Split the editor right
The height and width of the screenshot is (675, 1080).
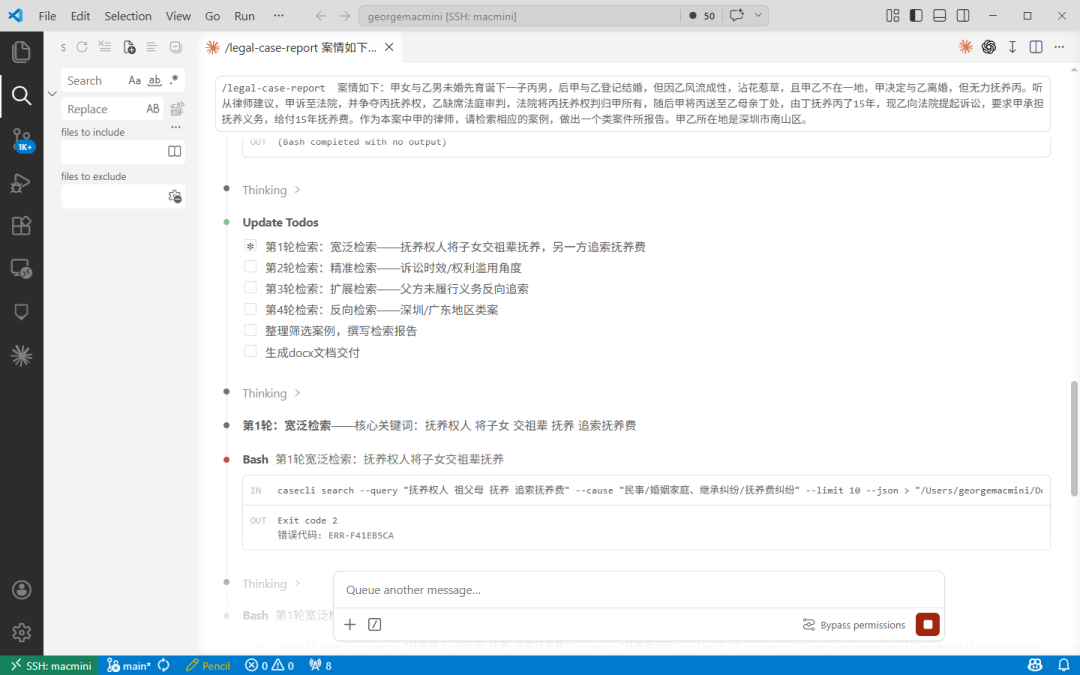click(1036, 47)
